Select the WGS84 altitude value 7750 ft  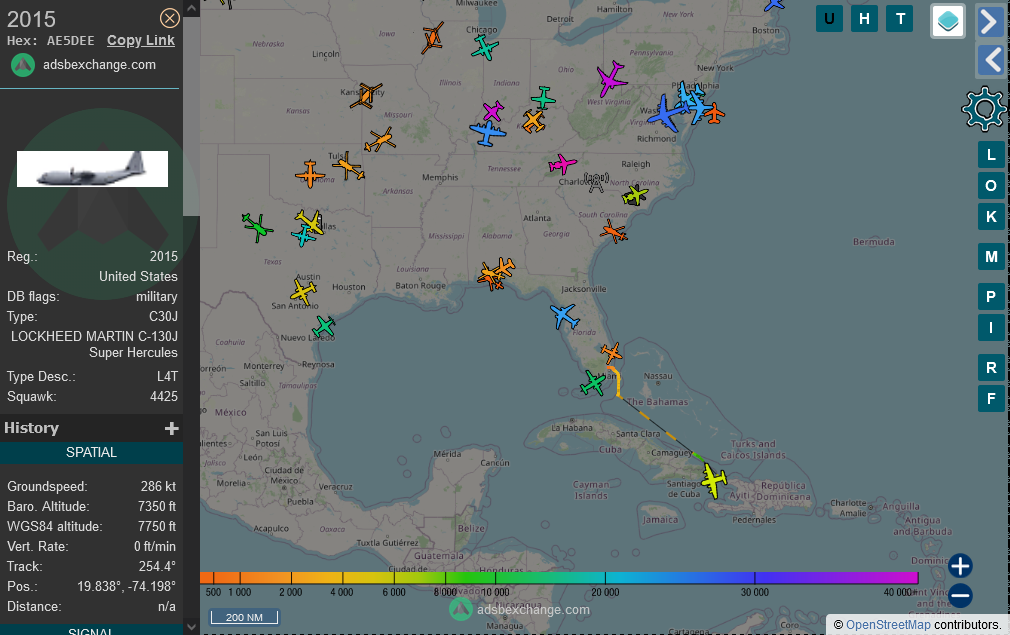click(157, 526)
